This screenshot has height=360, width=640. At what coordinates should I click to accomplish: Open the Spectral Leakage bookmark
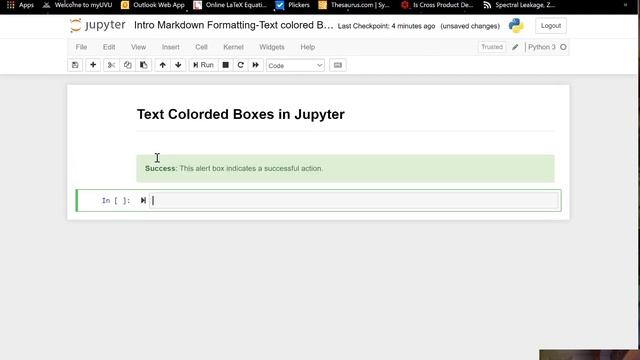click(519, 5)
